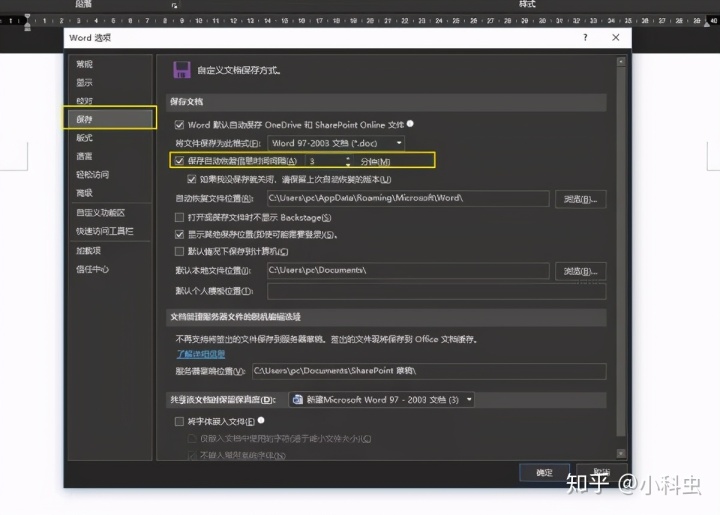This screenshot has width=720, height=515.
Task: Open document dropdown for 共享该文档时保留保真度
Action: [x=381, y=400]
